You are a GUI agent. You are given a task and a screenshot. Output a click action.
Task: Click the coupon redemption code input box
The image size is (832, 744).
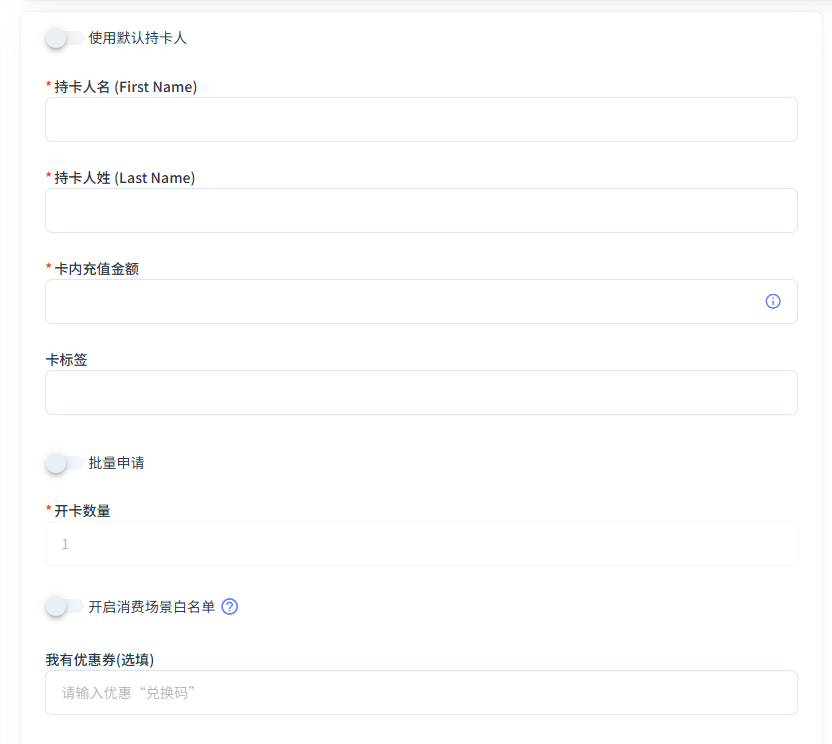pos(421,692)
